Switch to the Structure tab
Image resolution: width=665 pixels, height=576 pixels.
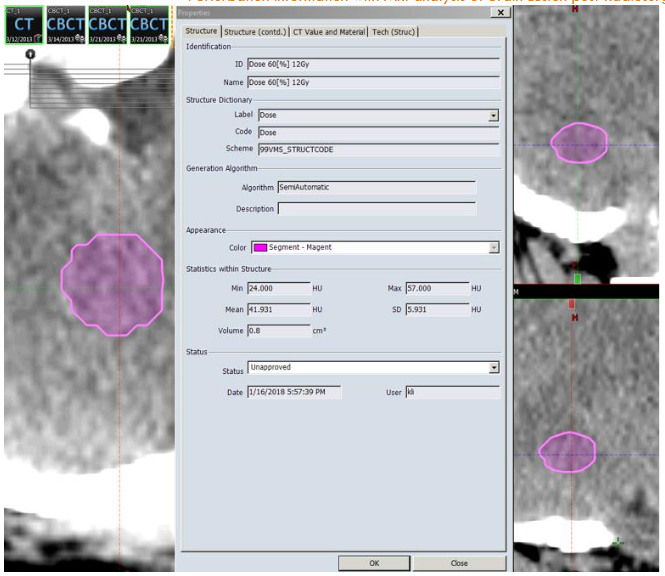[201, 31]
